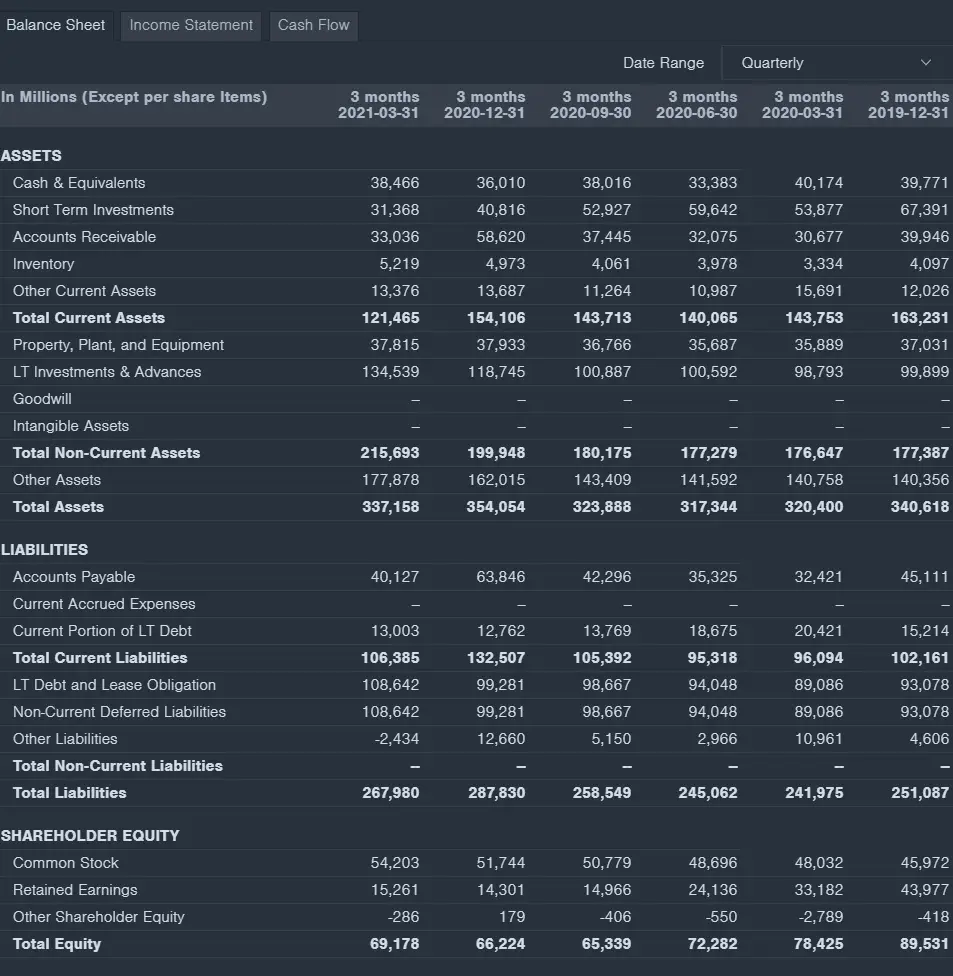Click the Total Equity row label
Screen dimensions: 953x976
coord(57,944)
